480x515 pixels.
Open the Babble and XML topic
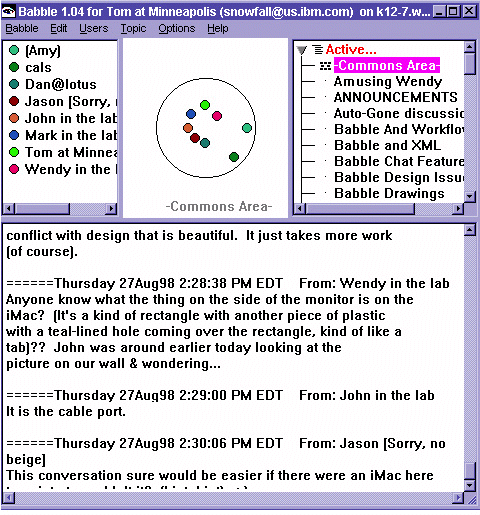387,145
